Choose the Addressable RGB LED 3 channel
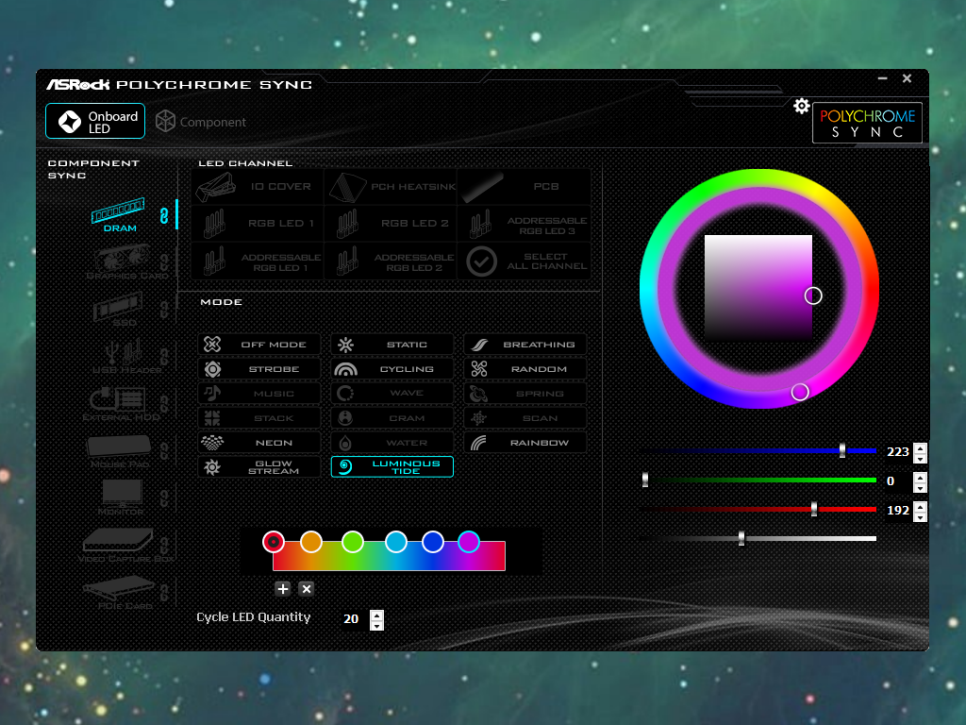 [x=524, y=224]
